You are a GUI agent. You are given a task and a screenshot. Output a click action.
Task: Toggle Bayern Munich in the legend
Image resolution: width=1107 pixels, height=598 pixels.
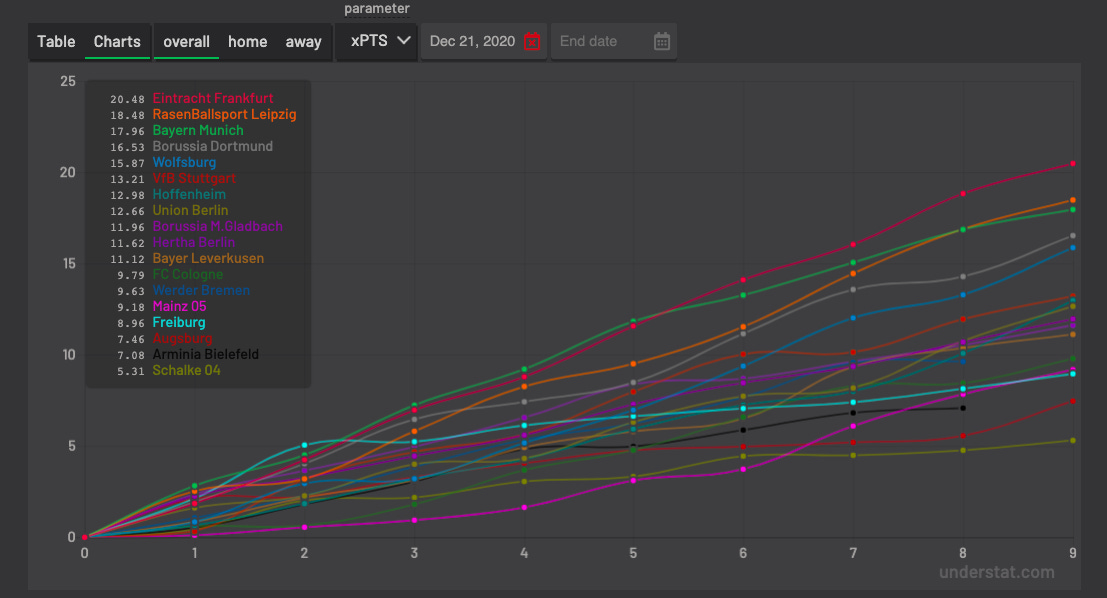[x=198, y=131]
